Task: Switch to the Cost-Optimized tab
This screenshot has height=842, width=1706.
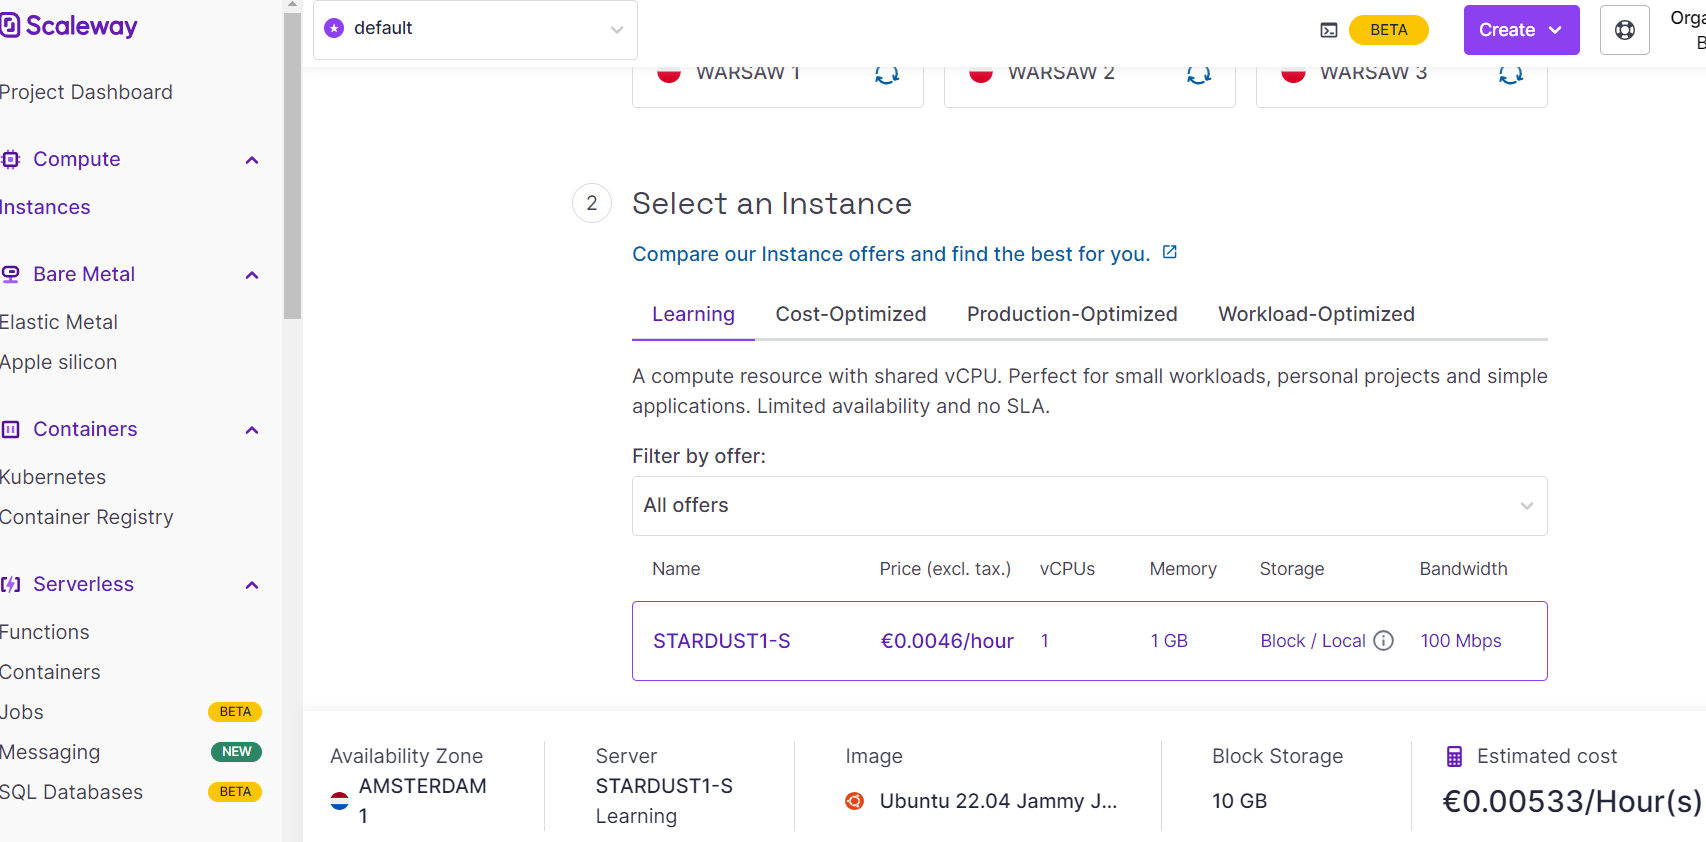Action: tap(851, 314)
